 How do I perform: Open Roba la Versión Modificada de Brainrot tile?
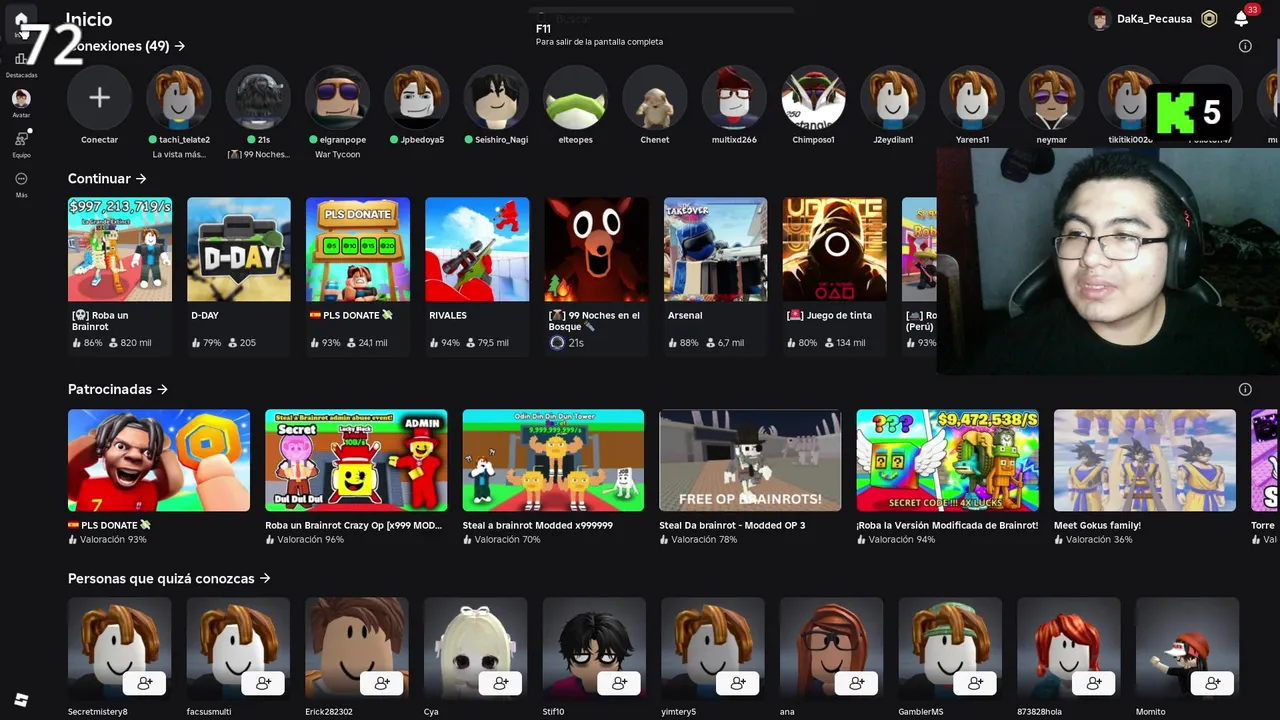(x=947, y=460)
